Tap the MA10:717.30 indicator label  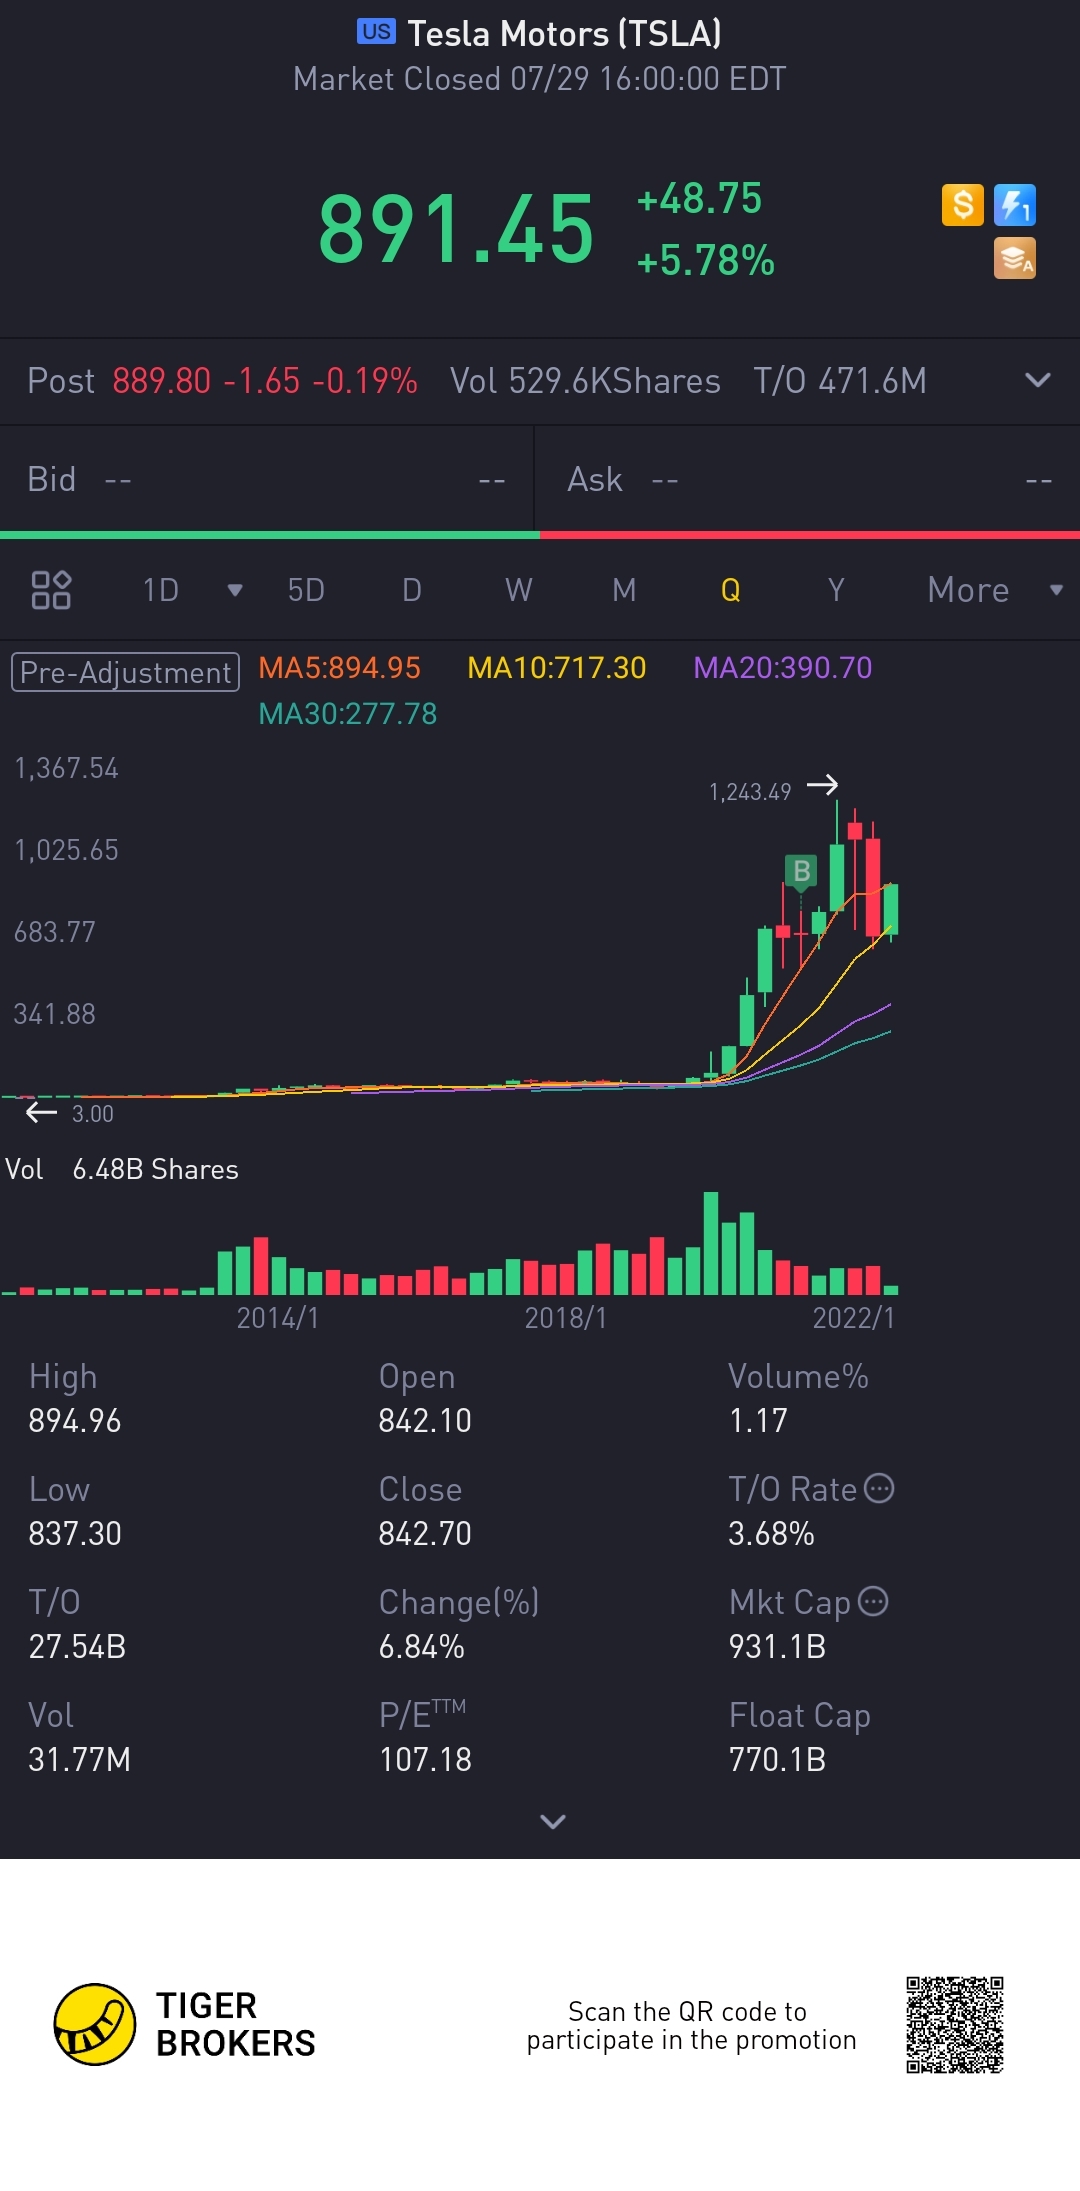(557, 668)
